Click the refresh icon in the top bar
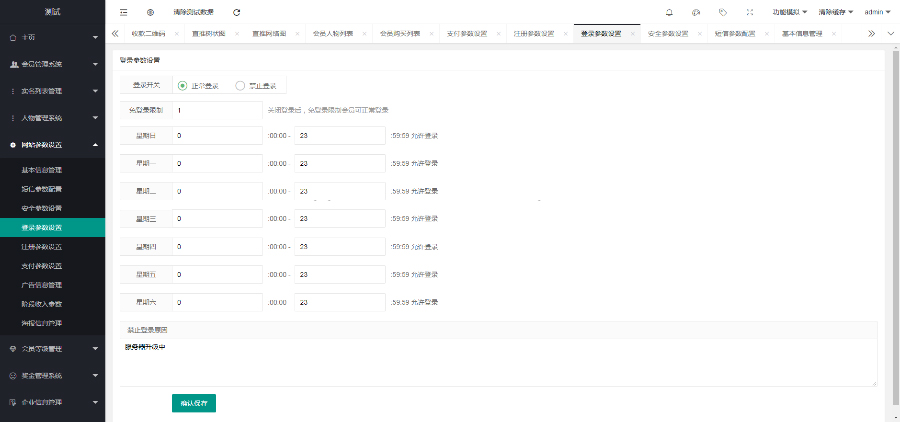 [x=236, y=12]
